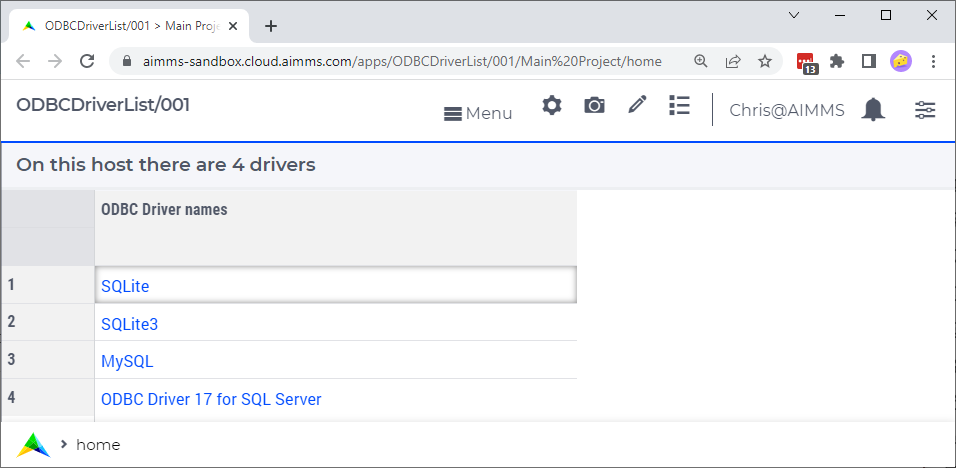Click the ODBC Driver 17 for SQL Server link

(x=211, y=399)
